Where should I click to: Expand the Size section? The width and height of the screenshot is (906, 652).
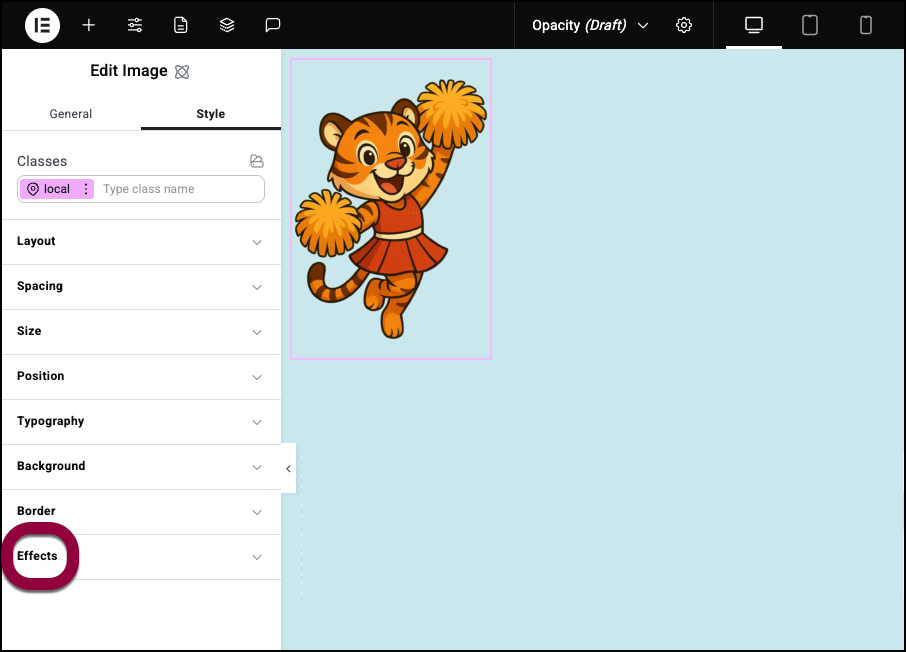142,332
